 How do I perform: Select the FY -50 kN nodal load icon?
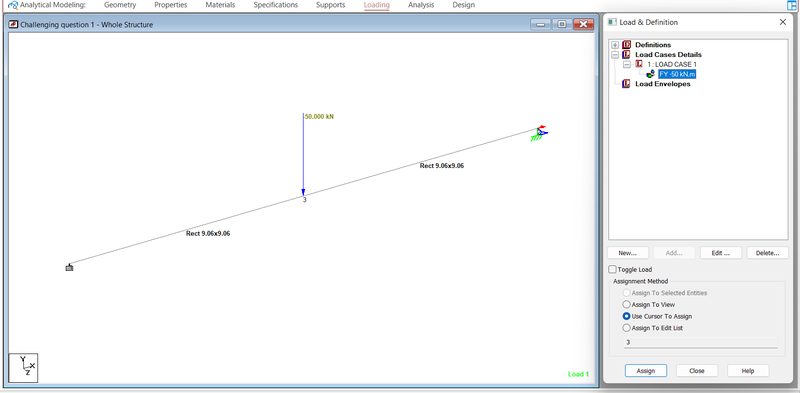(x=650, y=74)
